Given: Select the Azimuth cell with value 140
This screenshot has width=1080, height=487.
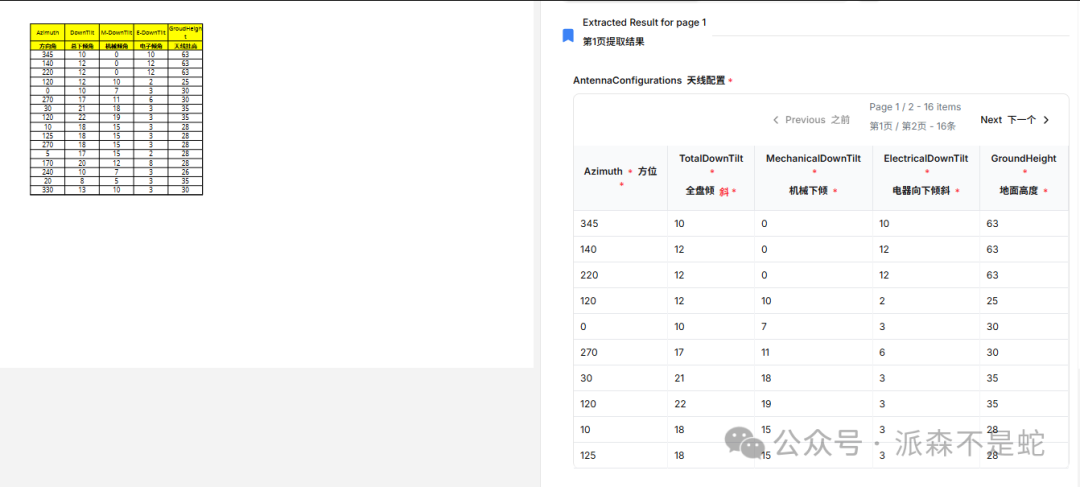Looking at the screenshot, I should [589, 249].
